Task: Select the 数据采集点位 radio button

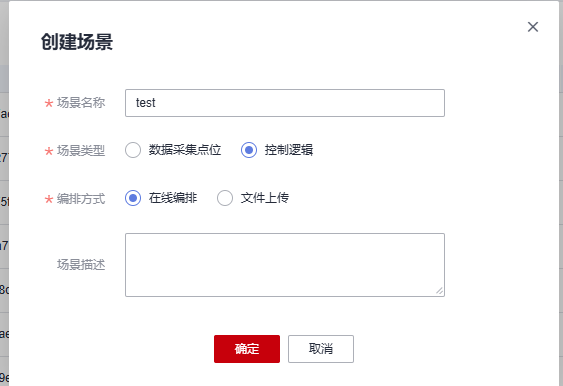Action: coord(133,150)
